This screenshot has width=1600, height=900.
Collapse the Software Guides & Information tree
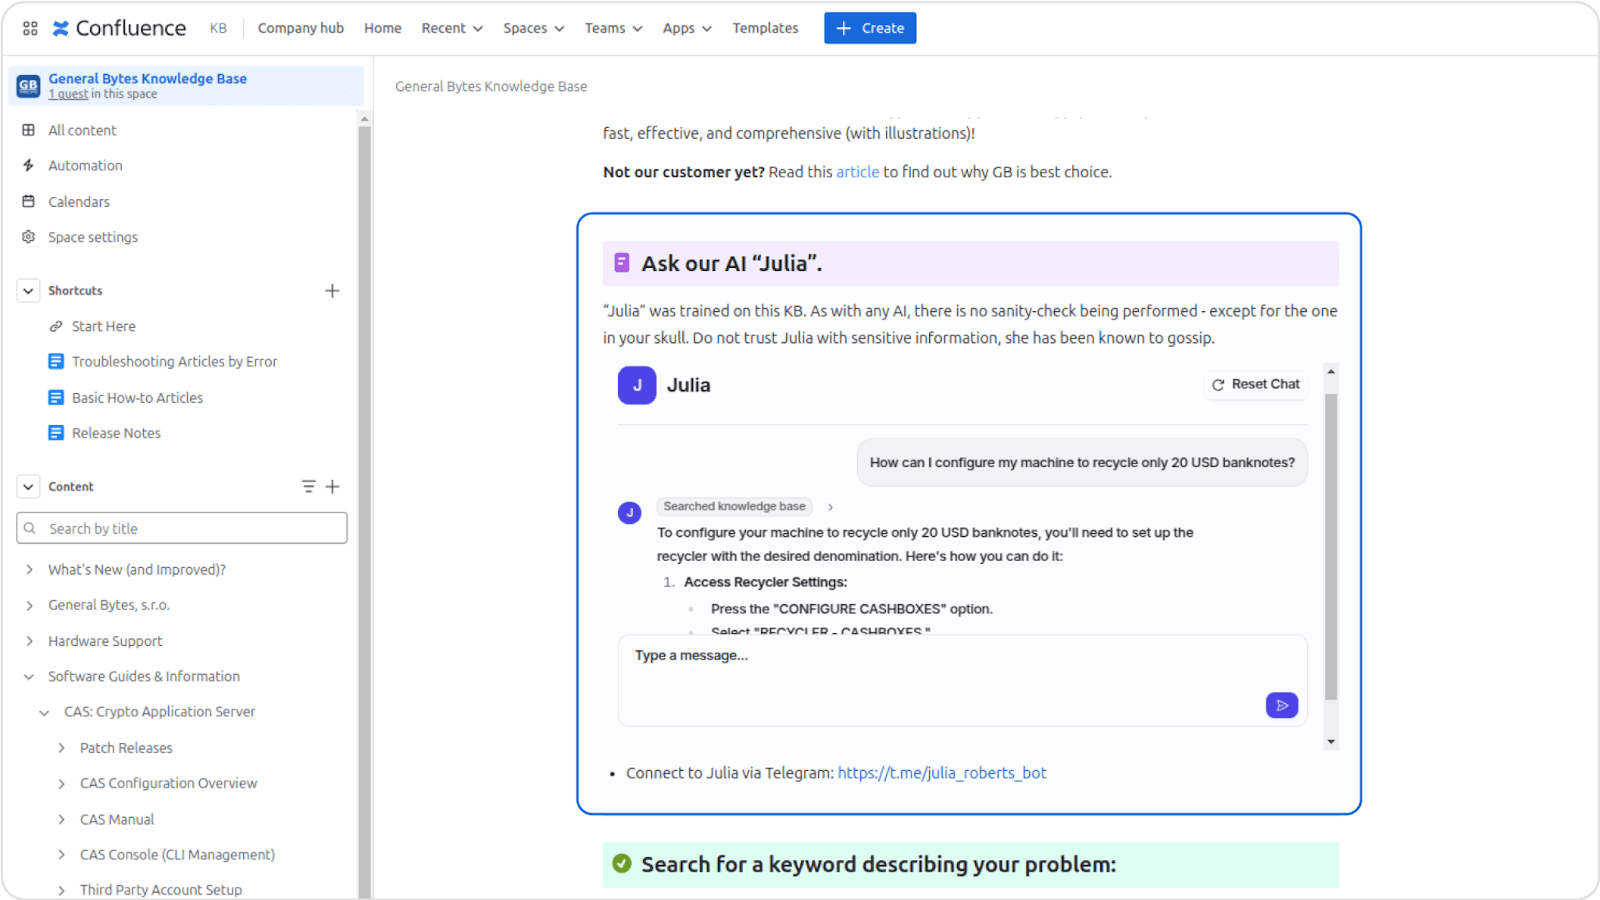tap(29, 677)
